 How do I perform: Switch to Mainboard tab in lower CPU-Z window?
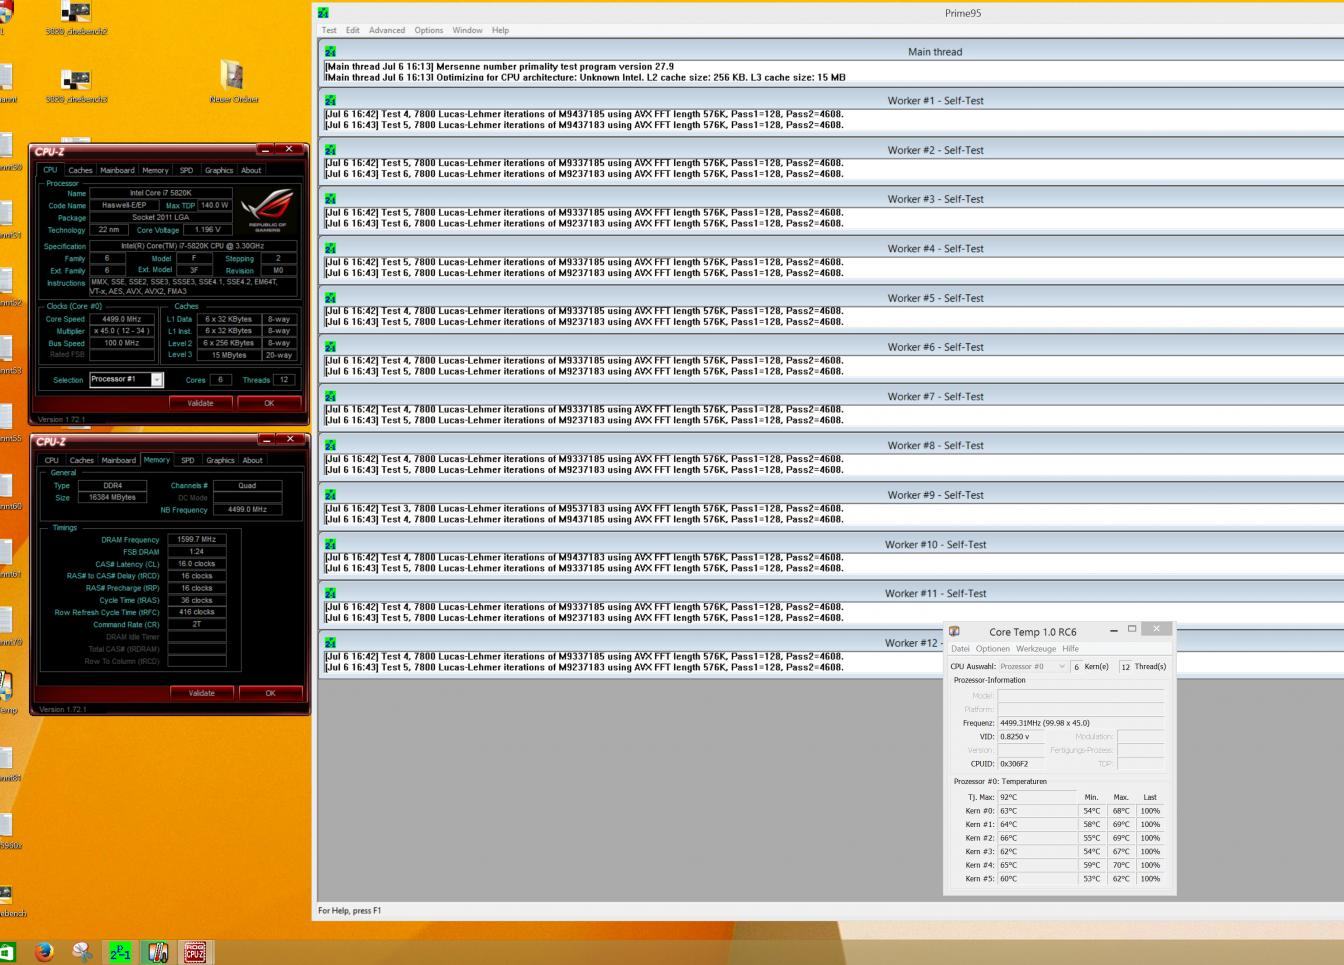tap(118, 460)
